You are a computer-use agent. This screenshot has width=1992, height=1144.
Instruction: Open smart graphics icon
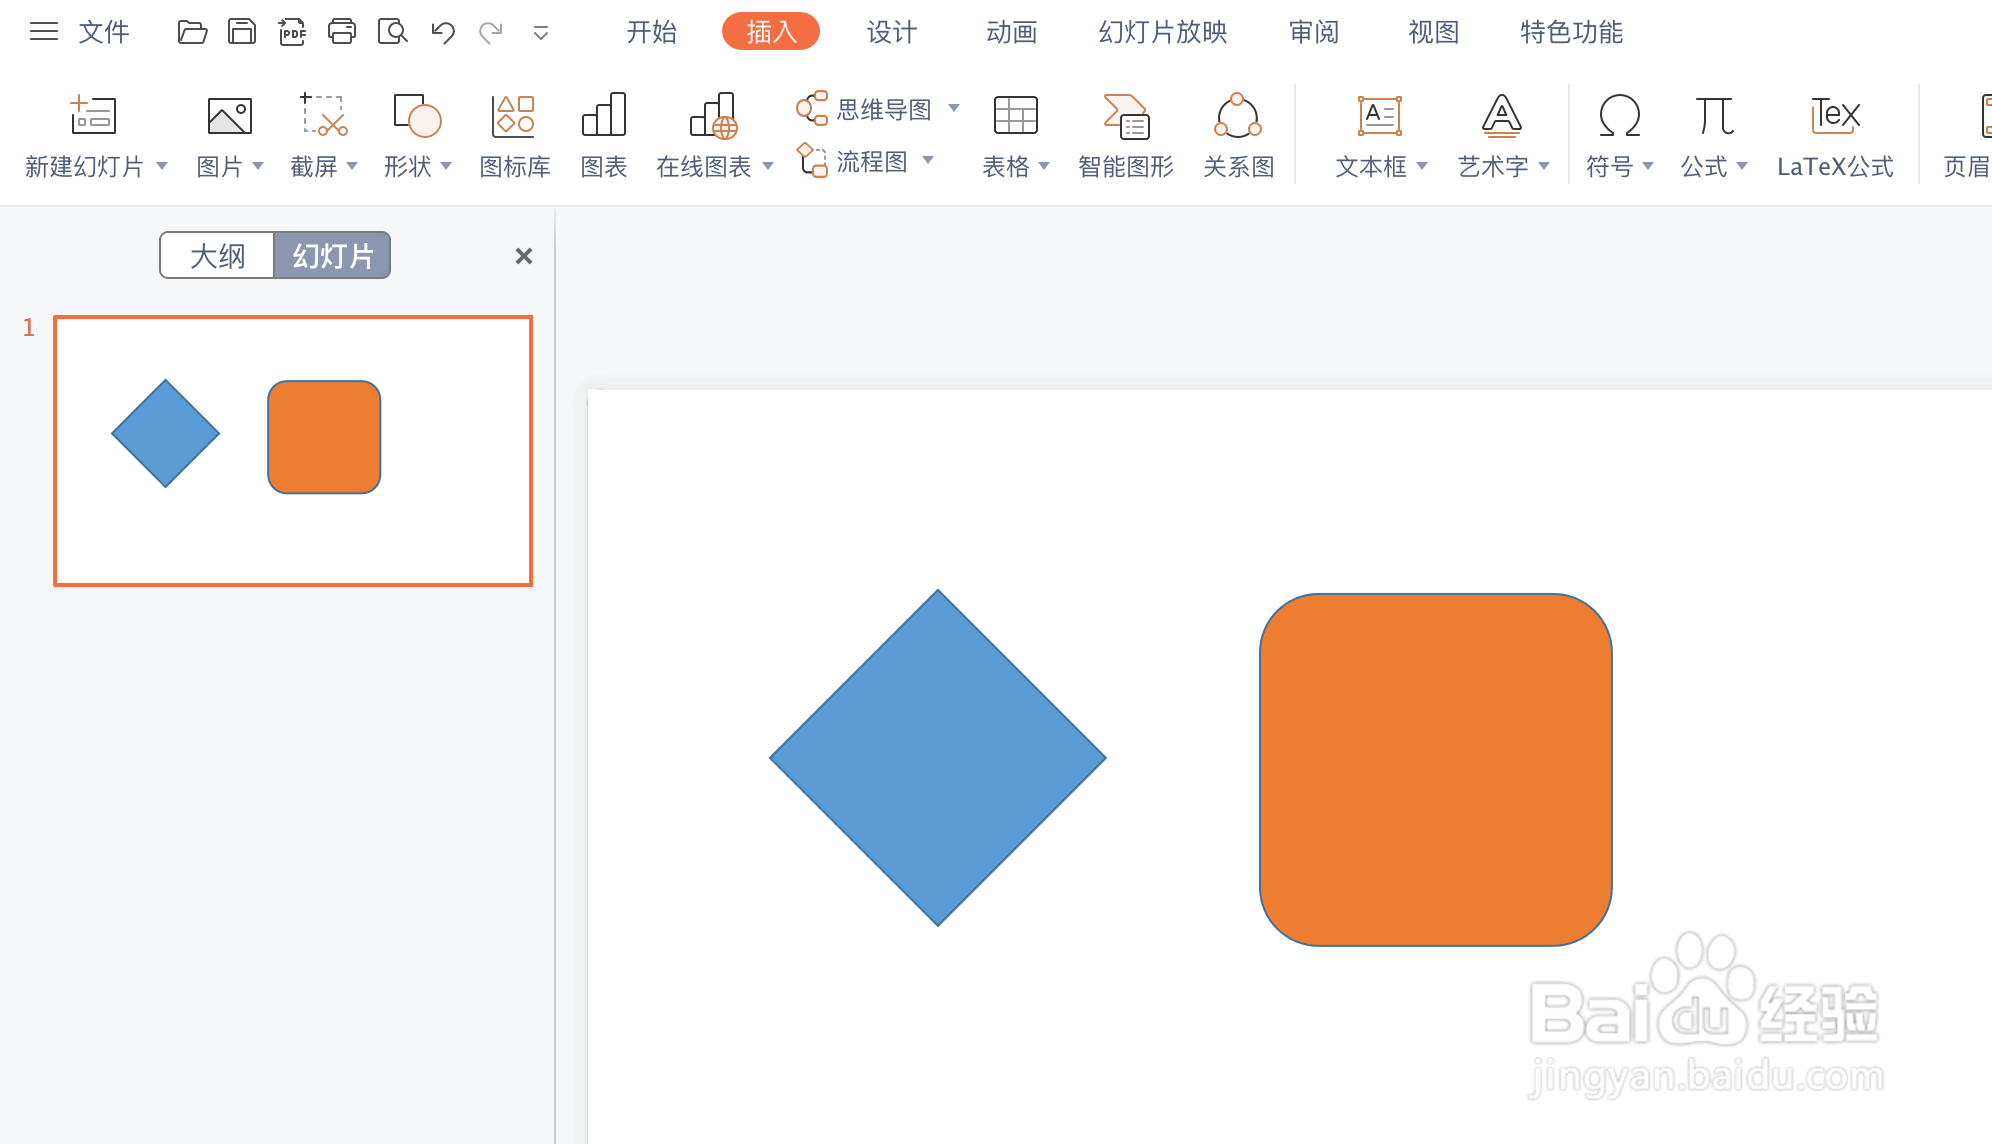click(1126, 116)
